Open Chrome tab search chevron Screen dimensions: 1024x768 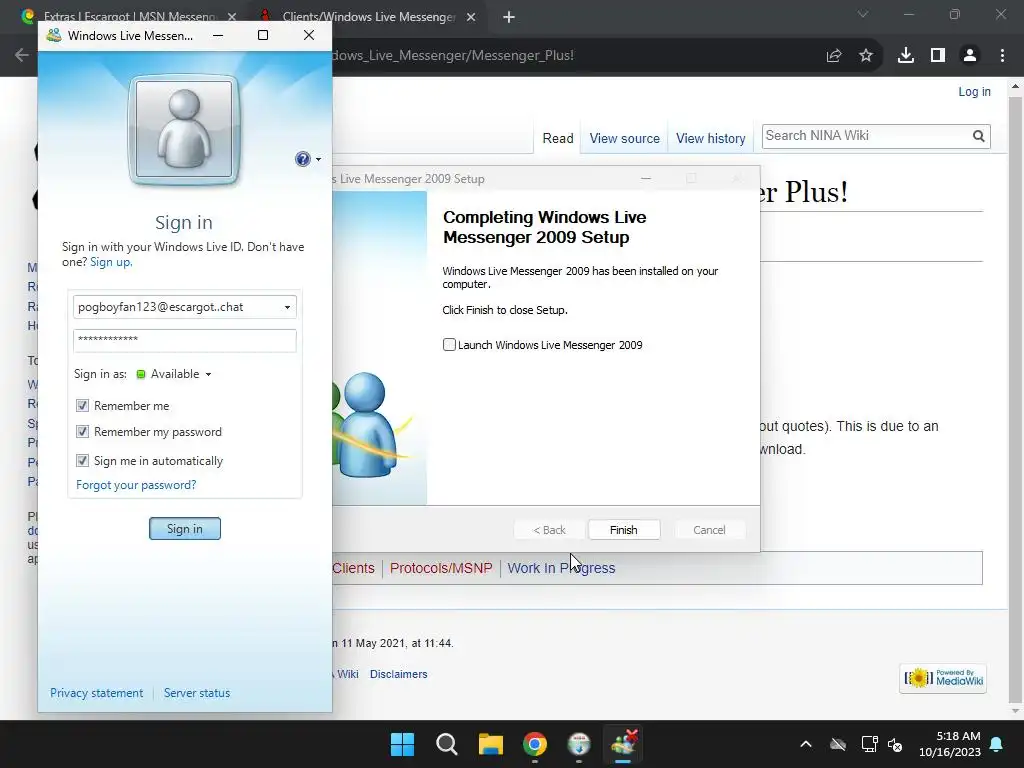pos(863,14)
